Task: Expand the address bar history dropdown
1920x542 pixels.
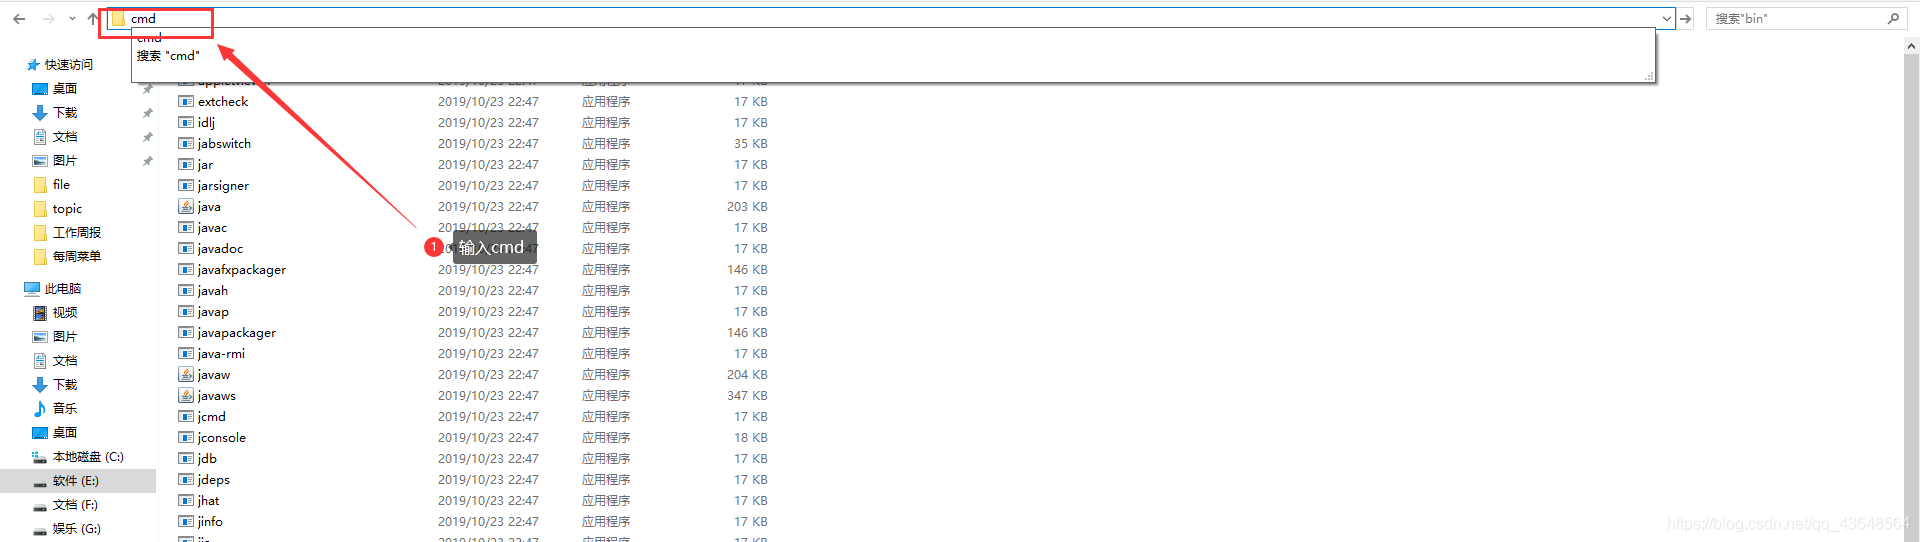Action: (1666, 19)
